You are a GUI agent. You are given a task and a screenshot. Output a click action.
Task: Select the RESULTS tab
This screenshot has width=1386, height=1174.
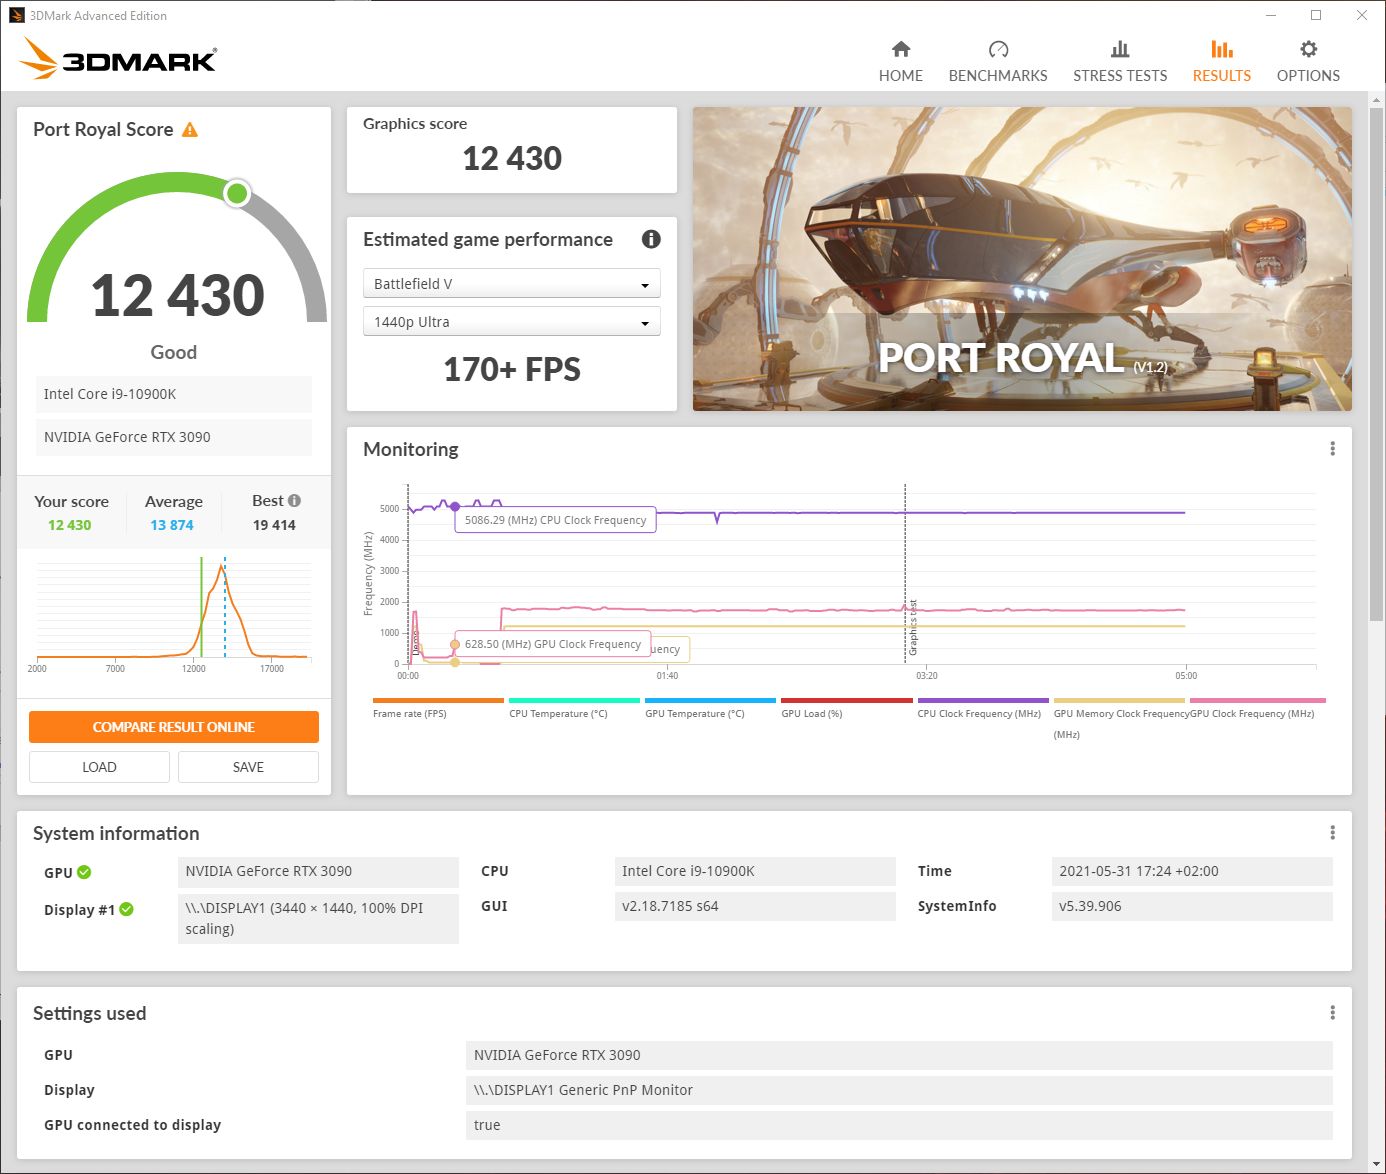click(x=1221, y=62)
